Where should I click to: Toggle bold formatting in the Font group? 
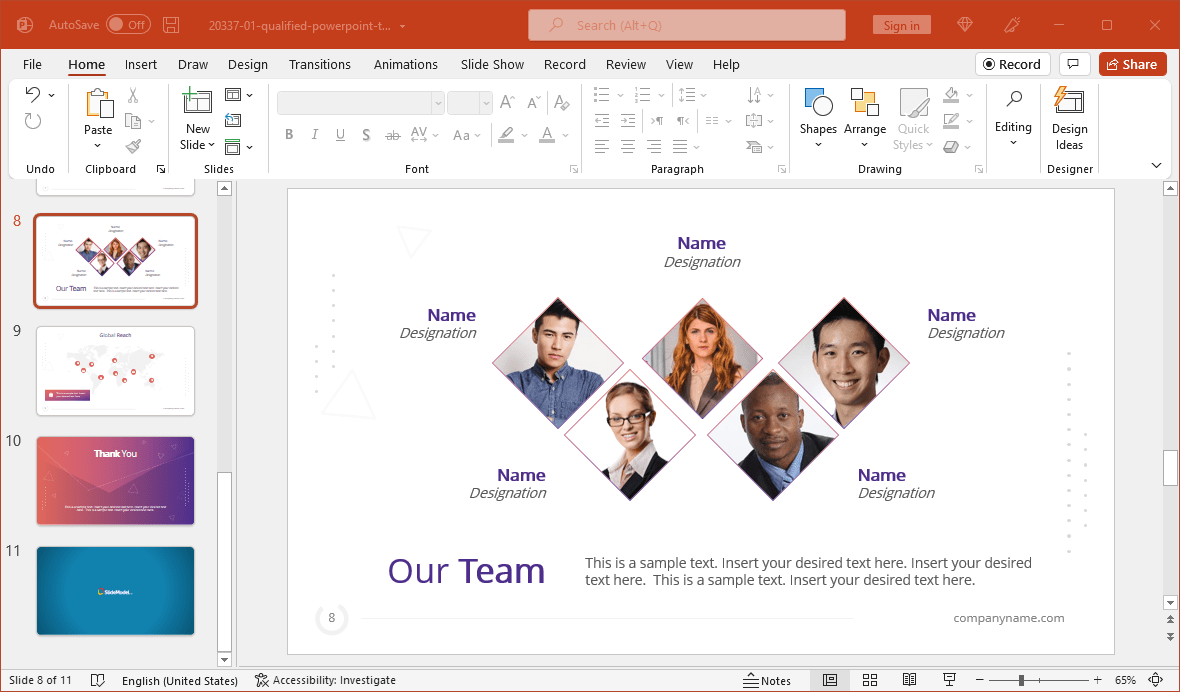pos(289,134)
